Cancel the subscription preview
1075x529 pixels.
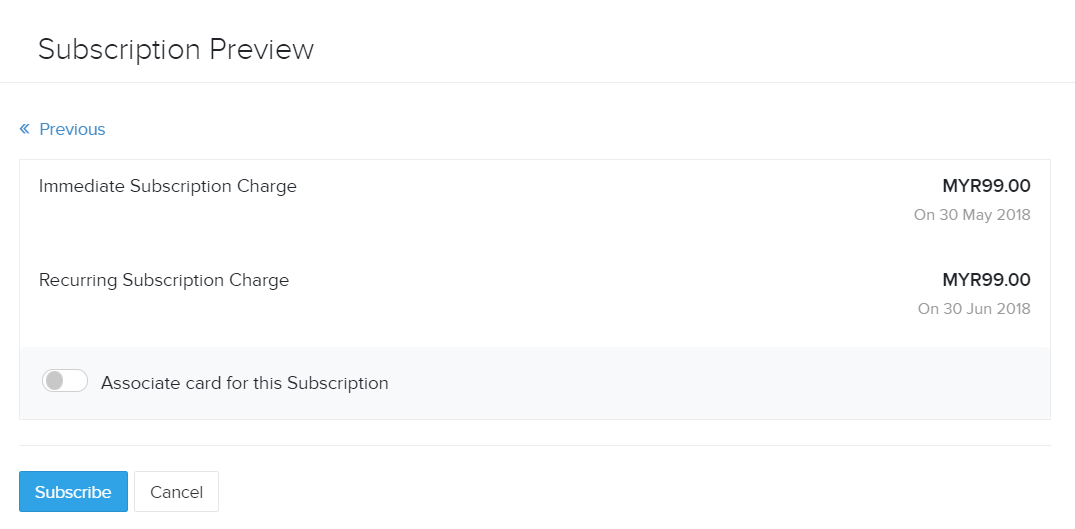coord(176,492)
